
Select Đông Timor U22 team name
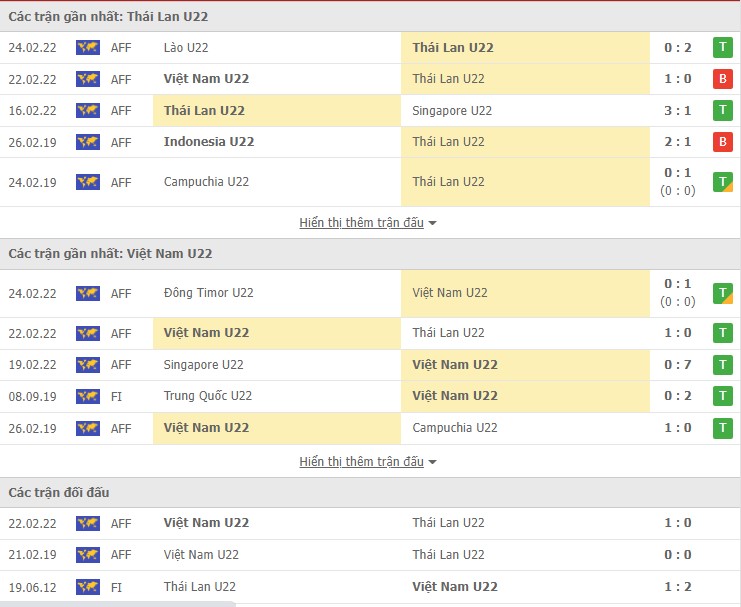(x=208, y=293)
